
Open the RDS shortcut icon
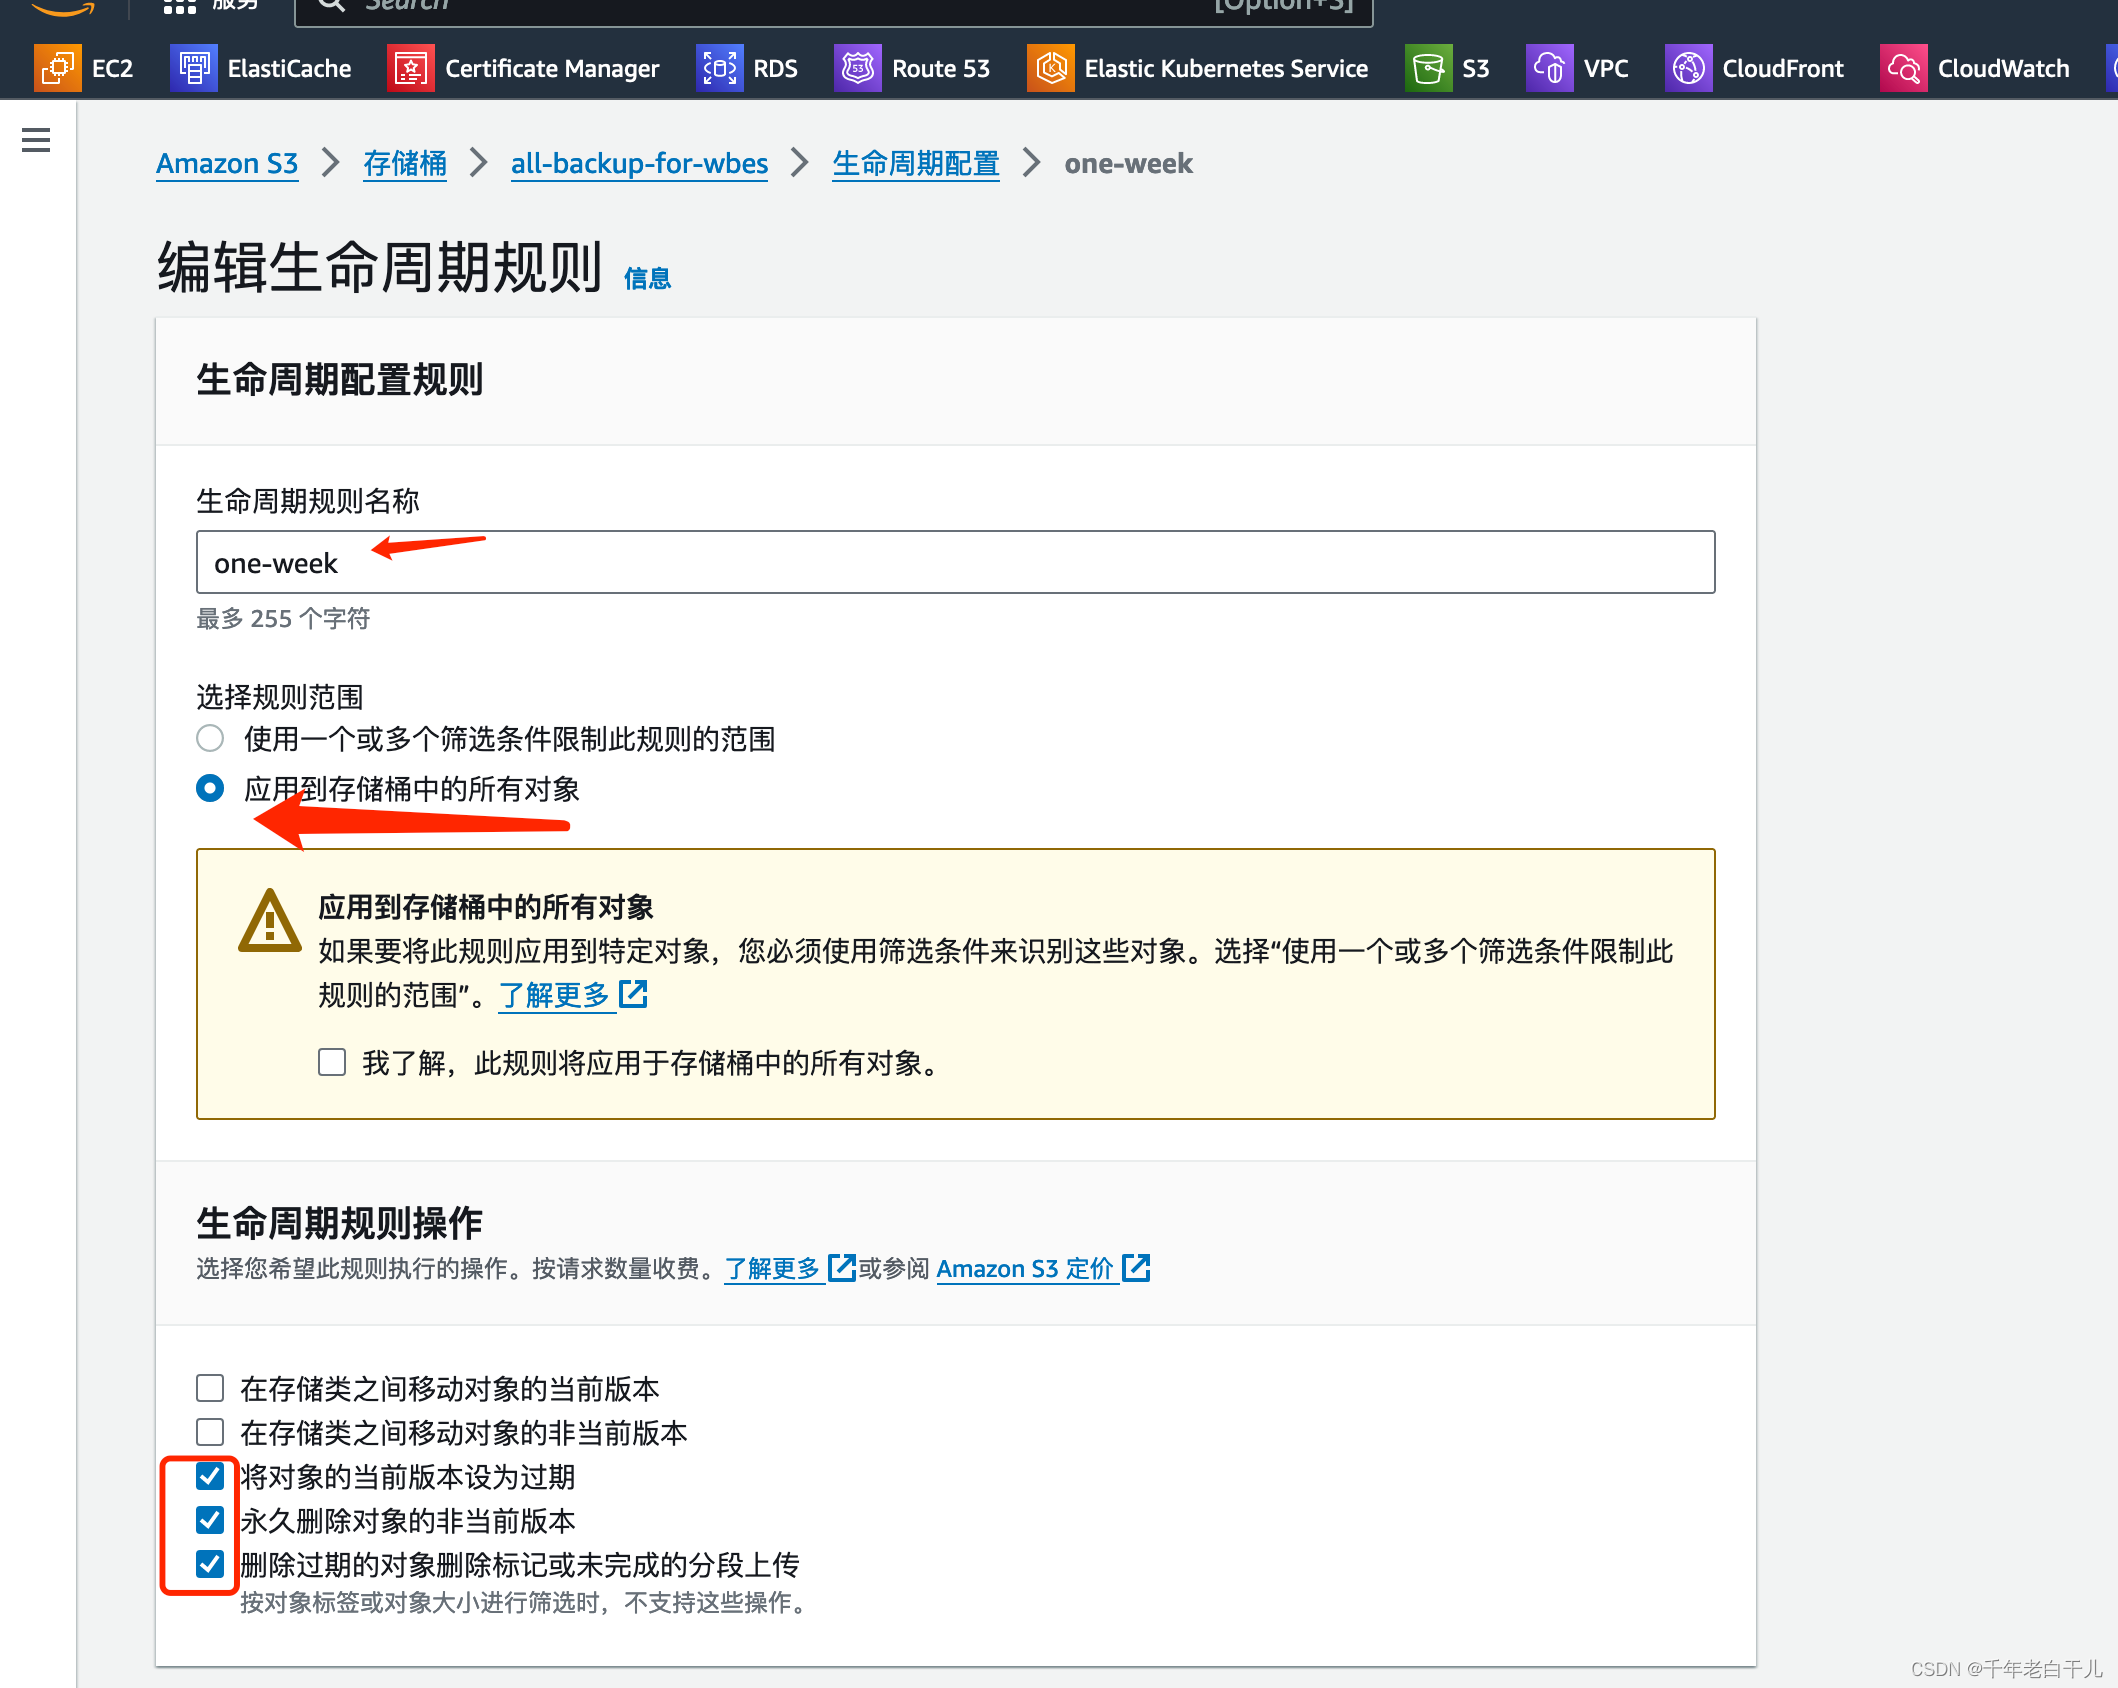coord(719,68)
